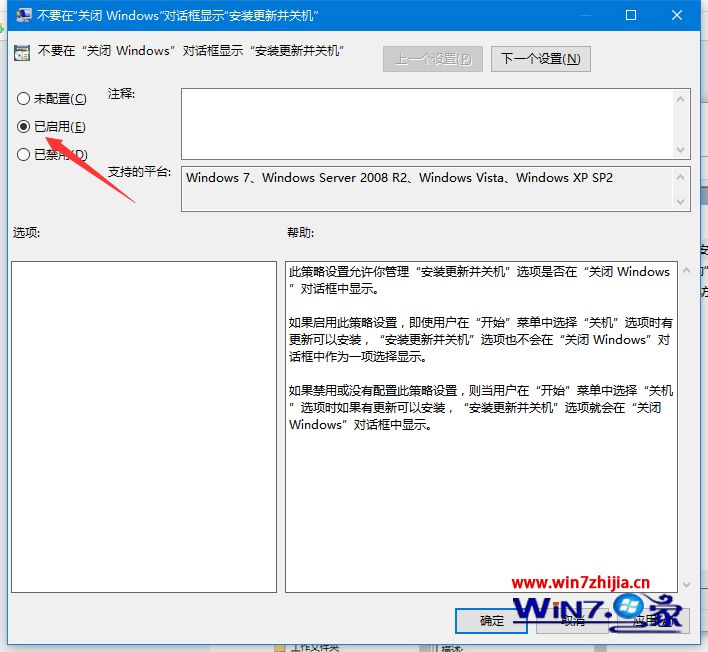Click the 选项 options list box
The width and height of the screenshot is (708, 652).
[x=144, y=427]
